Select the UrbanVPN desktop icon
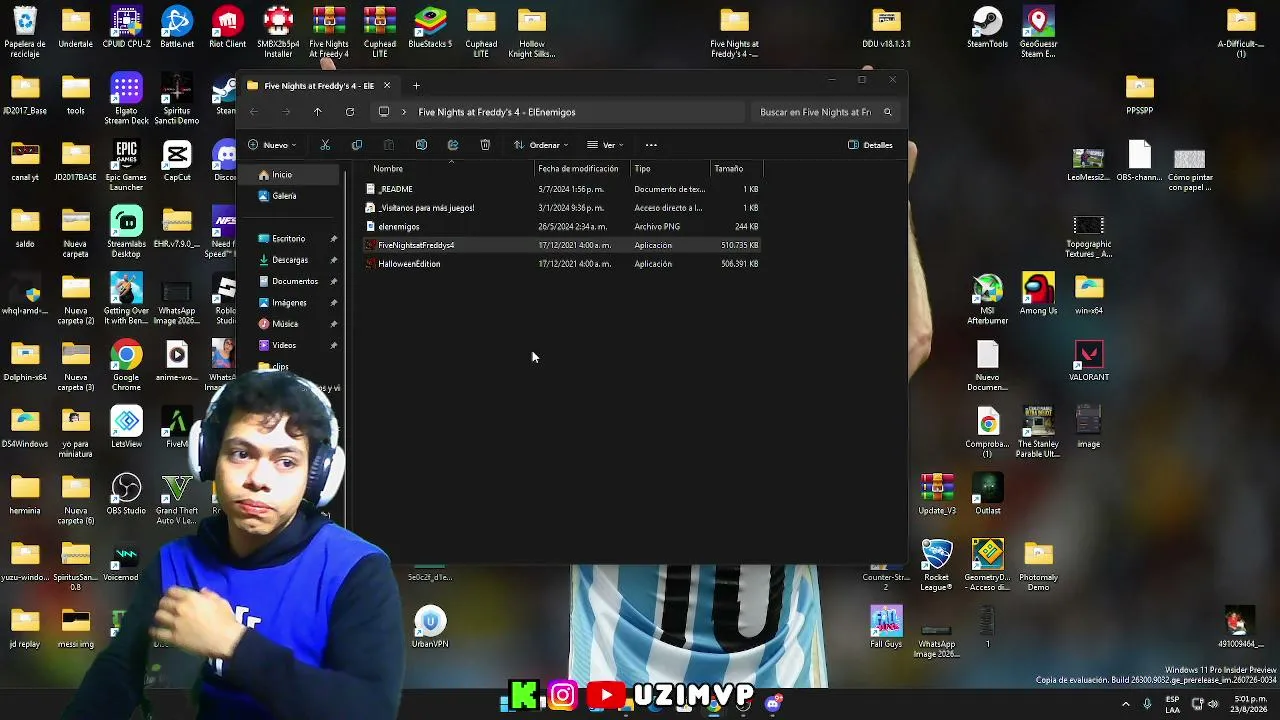 click(x=430, y=627)
